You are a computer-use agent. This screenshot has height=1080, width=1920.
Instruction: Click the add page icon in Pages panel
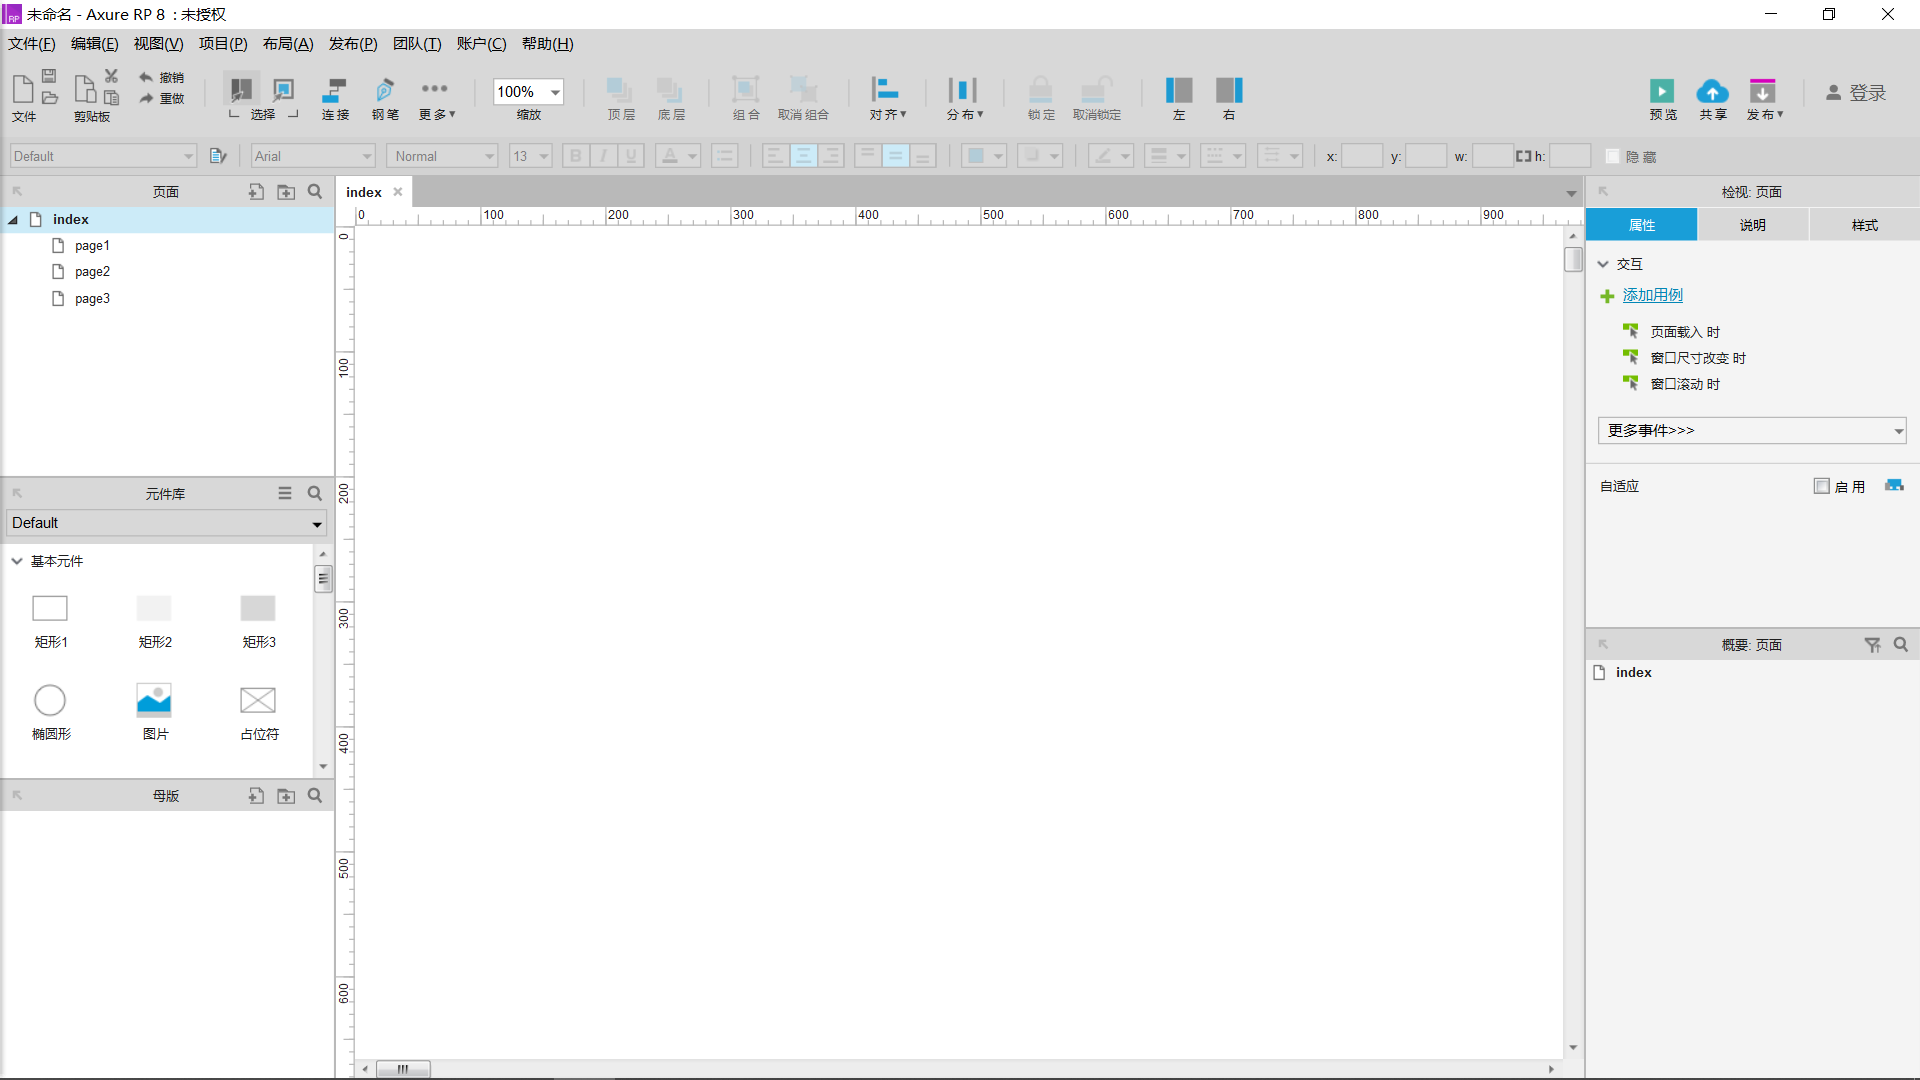pos(256,192)
